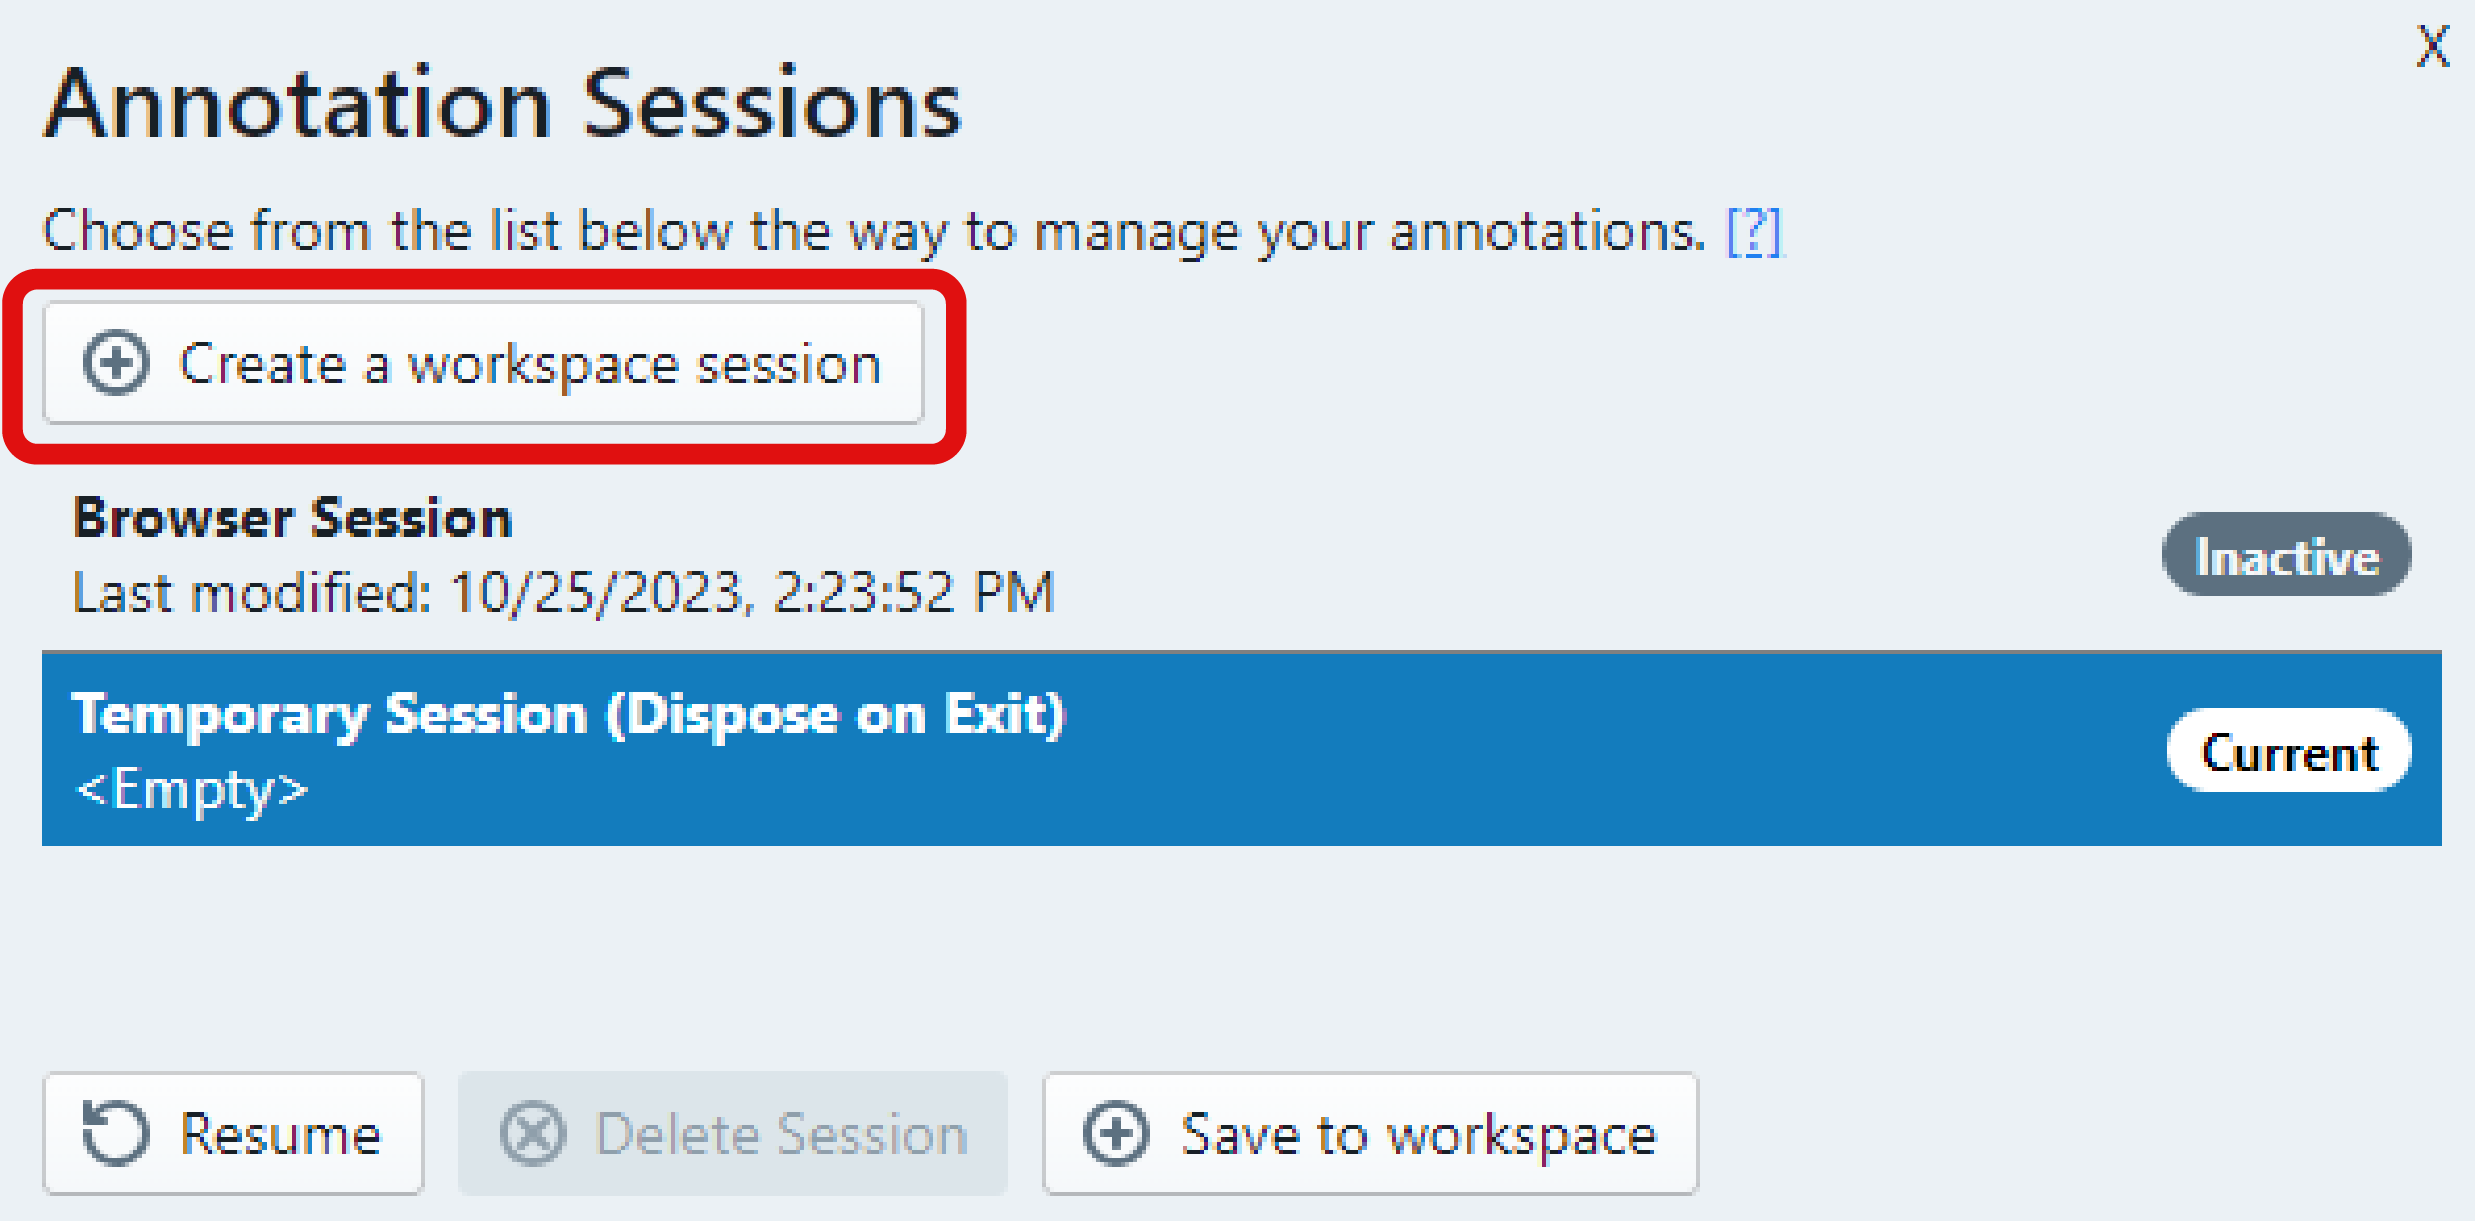The image size is (2475, 1221).
Task: Click the Annotation Sessions heading
Action: (x=503, y=105)
